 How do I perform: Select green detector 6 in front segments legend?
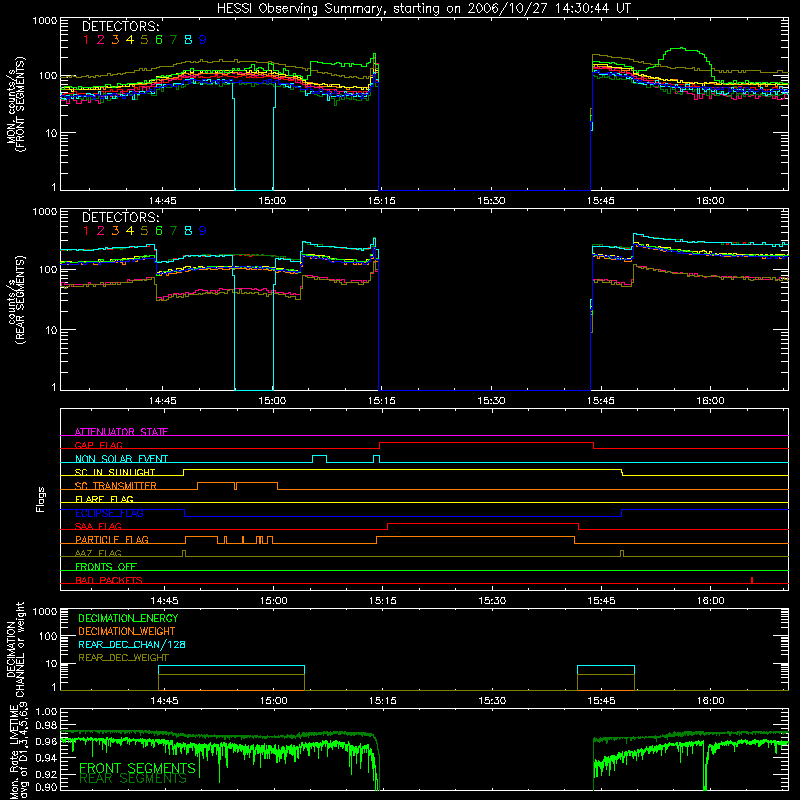[x=159, y=40]
